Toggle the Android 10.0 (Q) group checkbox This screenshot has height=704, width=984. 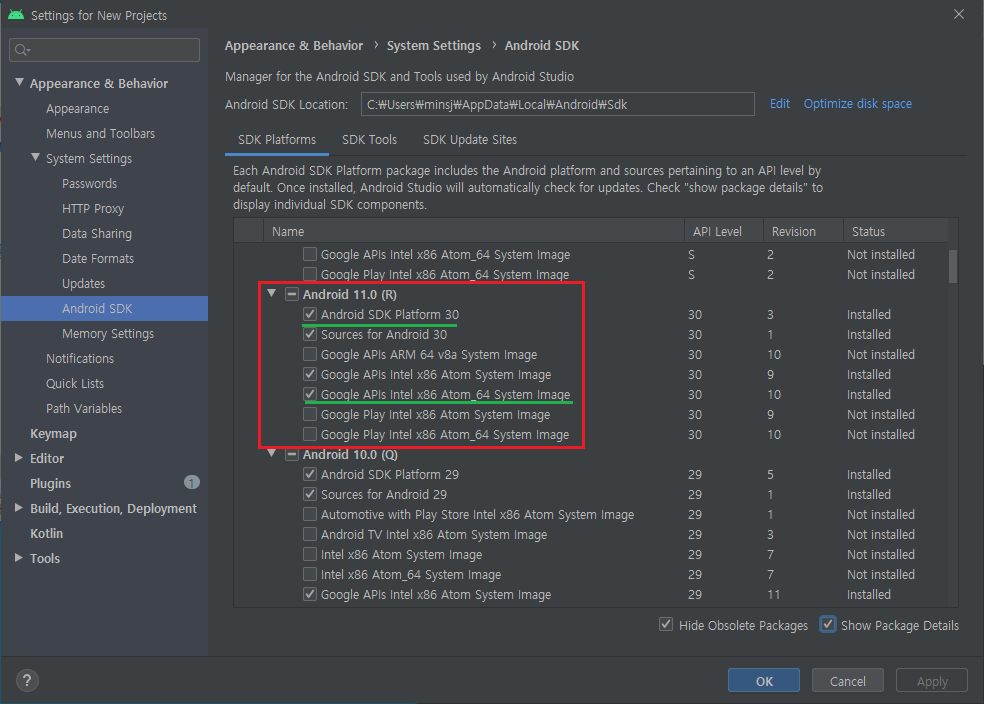point(292,454)
